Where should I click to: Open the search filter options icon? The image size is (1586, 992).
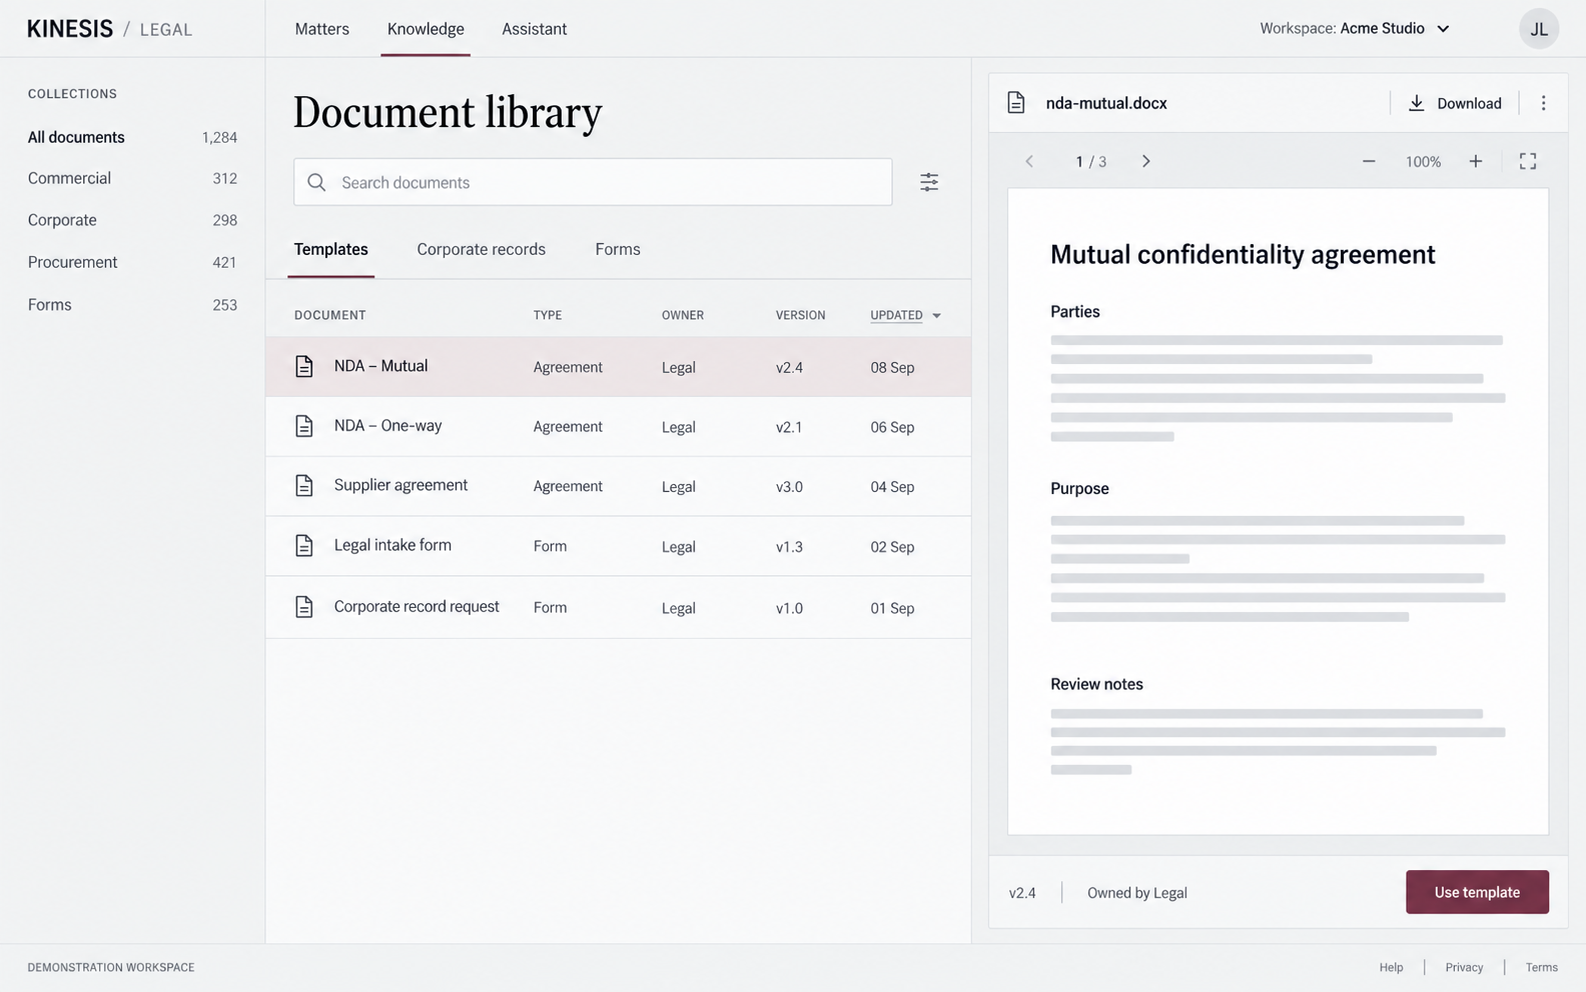pyautogui.click(x=929, y=182)
